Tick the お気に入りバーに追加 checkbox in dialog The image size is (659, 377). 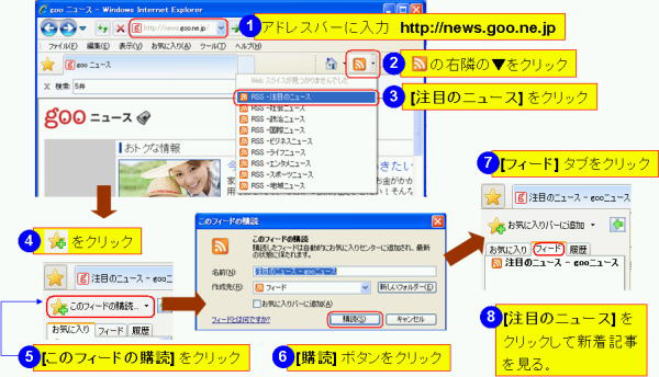click(256, 303)
